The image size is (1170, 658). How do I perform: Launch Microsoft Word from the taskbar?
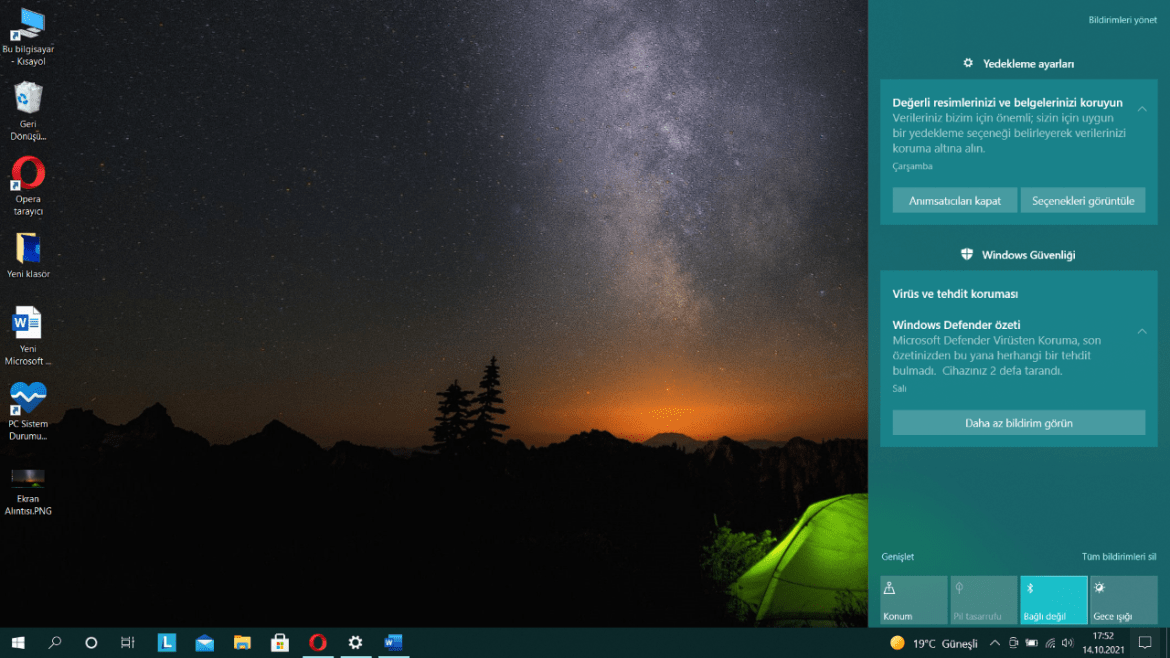[393, 643]
